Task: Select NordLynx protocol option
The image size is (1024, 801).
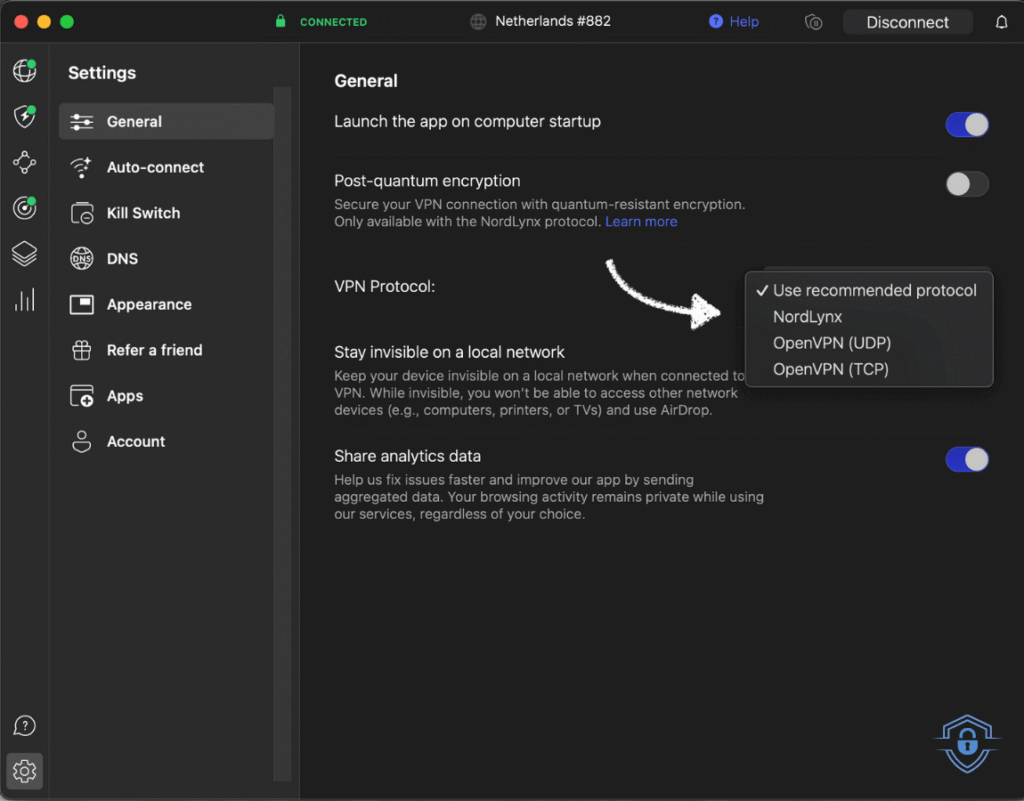Action: point(869,317)
